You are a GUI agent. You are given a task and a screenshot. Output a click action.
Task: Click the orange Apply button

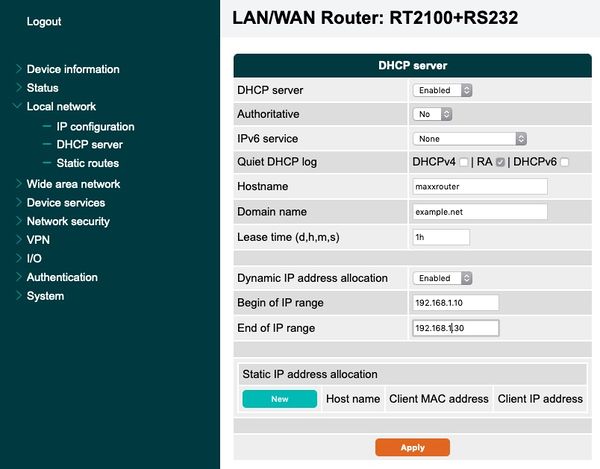pos(412,447)
